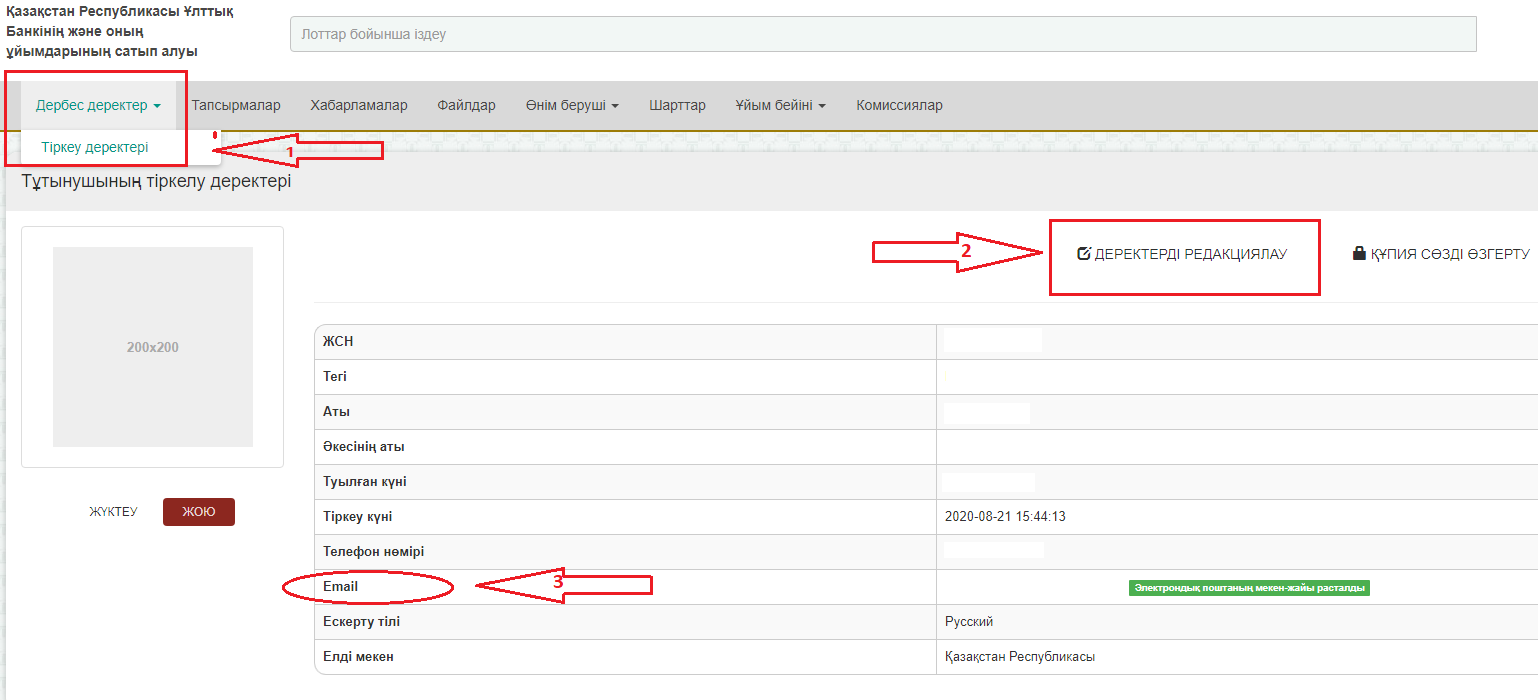Open the Өнім беруші dropdown menu
Screen dimensions: 1538x700
[x=572, y=105]
